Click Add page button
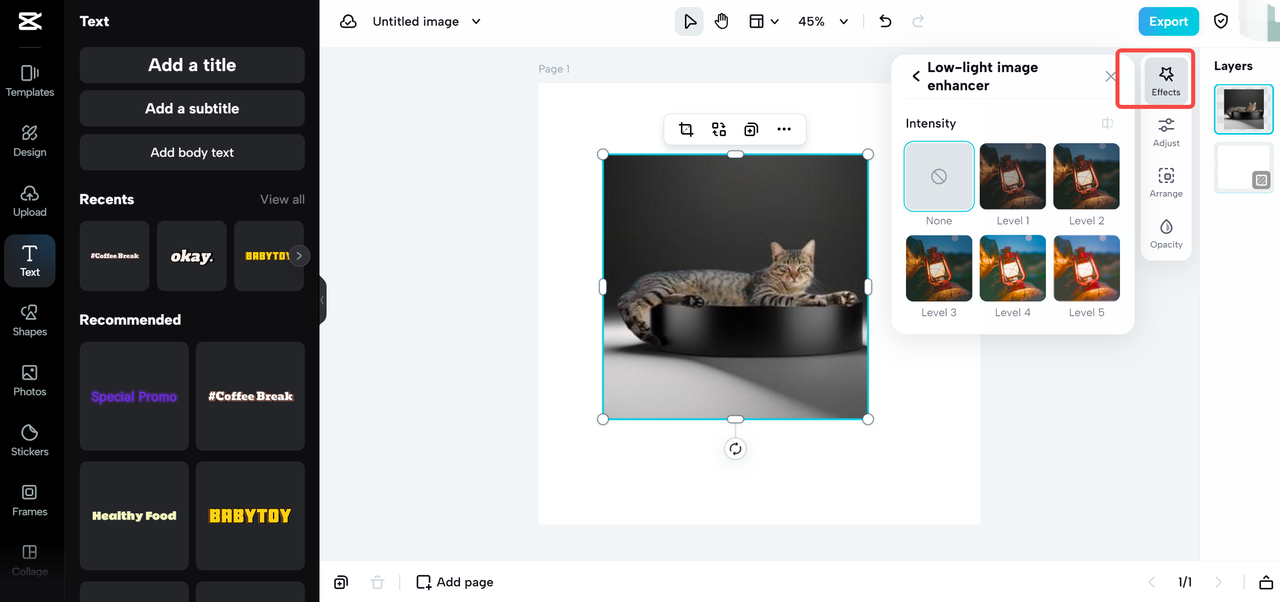Image resolution: width=1280 pixels, height=602 pixels. click(x=455, y=582)
